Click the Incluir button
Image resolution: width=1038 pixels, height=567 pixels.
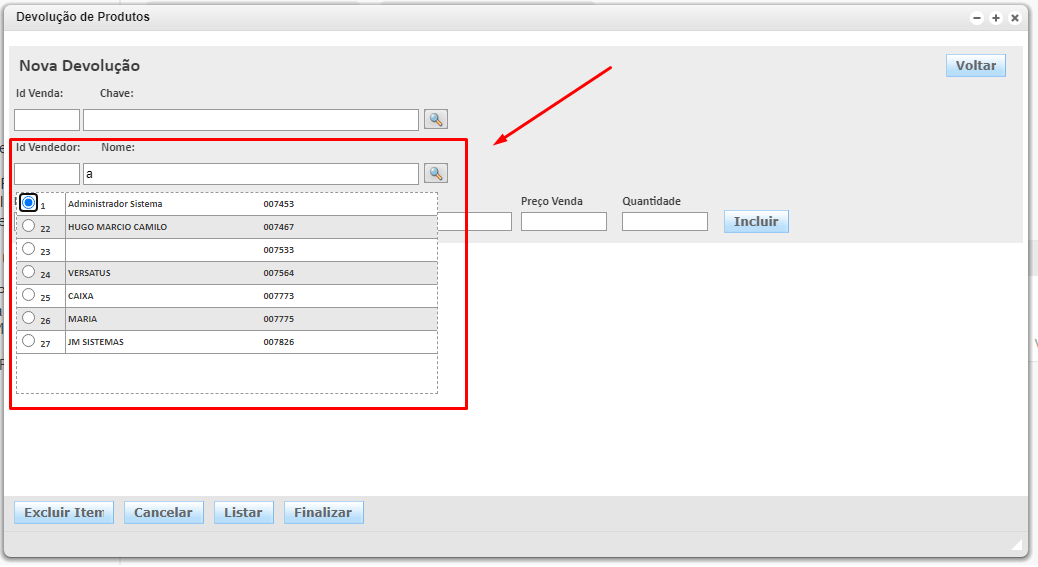point(756,221)
